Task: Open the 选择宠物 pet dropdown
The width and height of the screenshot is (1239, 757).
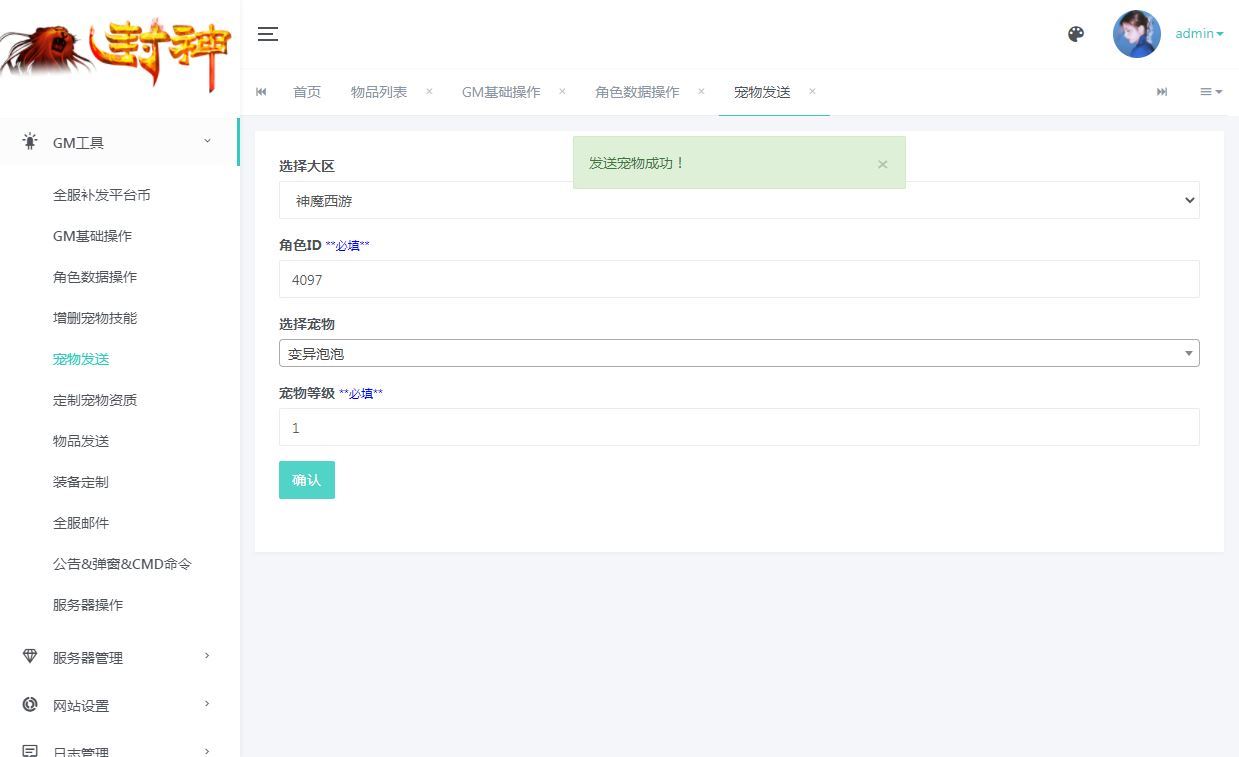Action: [x=738, y=352]
